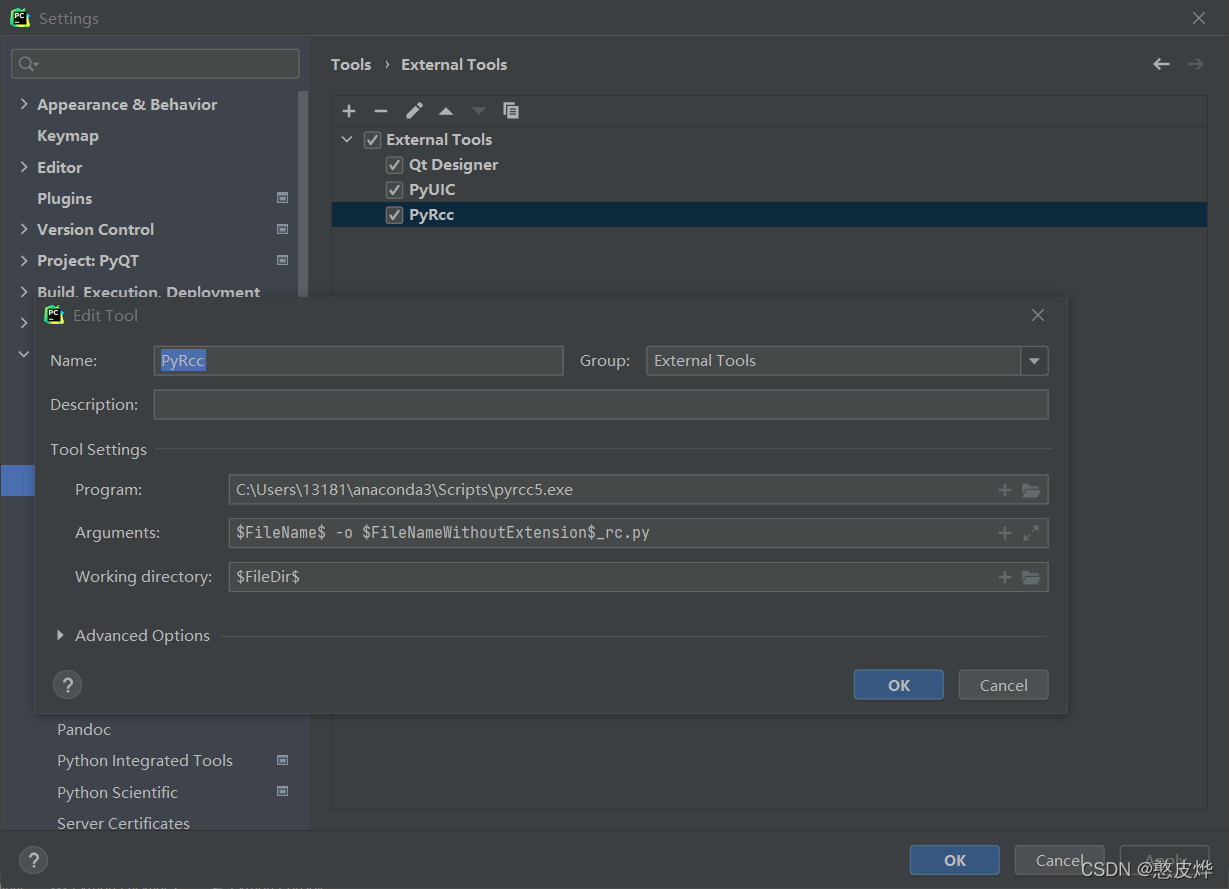Open help in Settings window

pos(33,860)
